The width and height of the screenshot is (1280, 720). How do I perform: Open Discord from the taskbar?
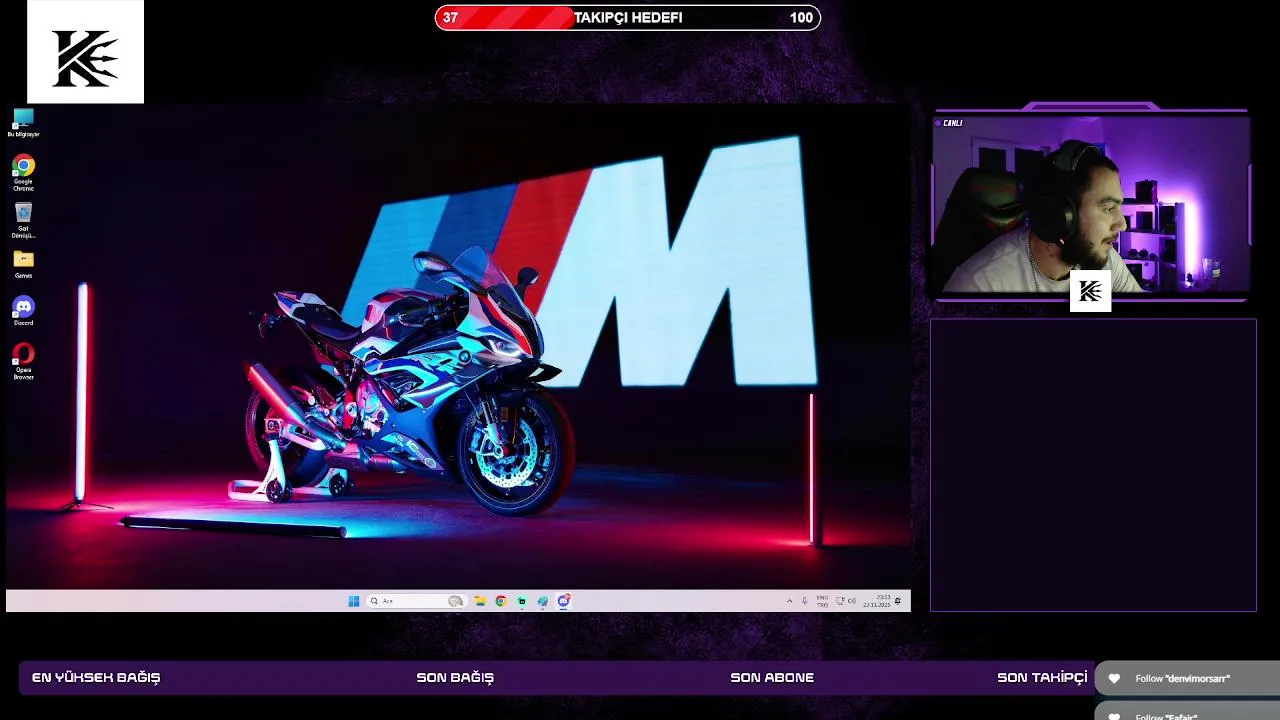564,601
